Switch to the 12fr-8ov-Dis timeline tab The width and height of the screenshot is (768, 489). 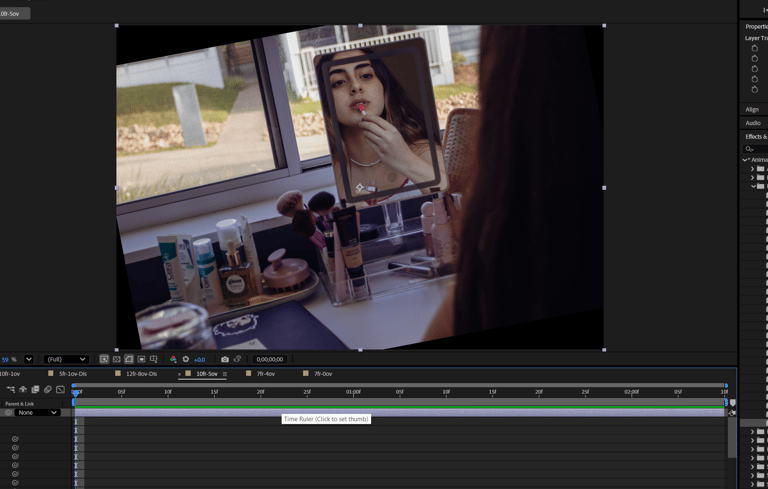[x=142, y=374]
